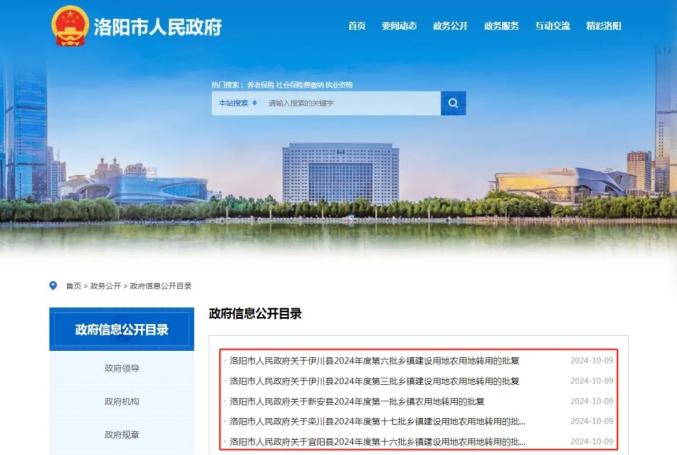677x455 pixels.
Task: Open the 政府规章 sidebar item
Action: 122,435
